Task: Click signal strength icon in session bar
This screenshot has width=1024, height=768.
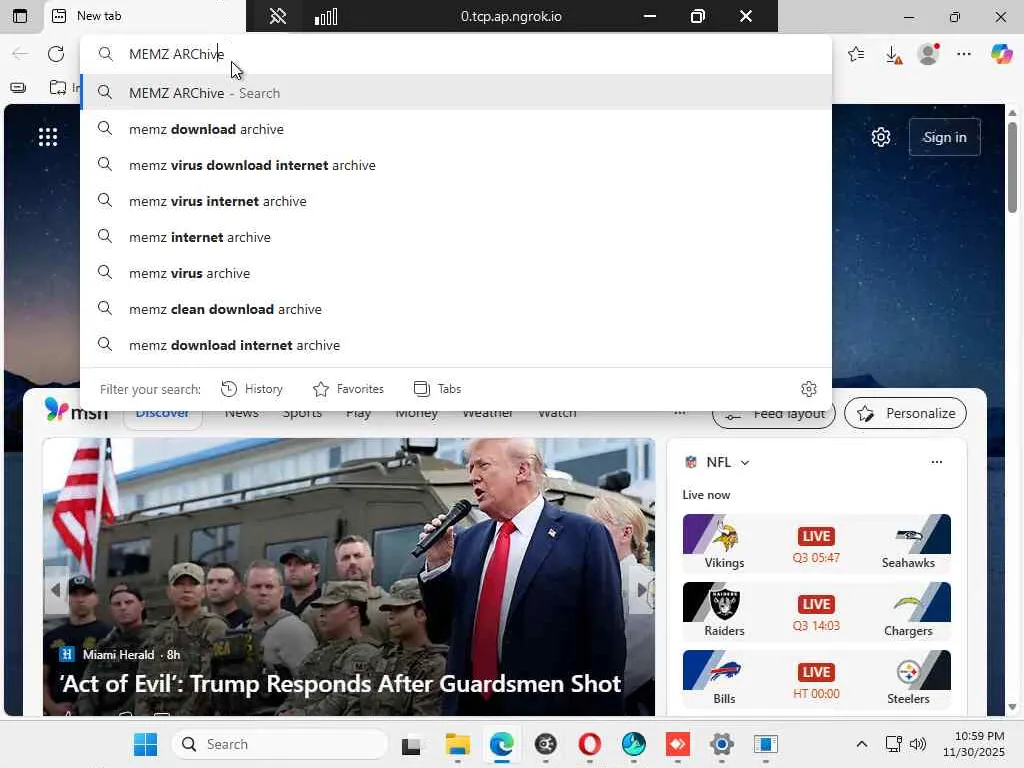Action: tap(326, 16)
